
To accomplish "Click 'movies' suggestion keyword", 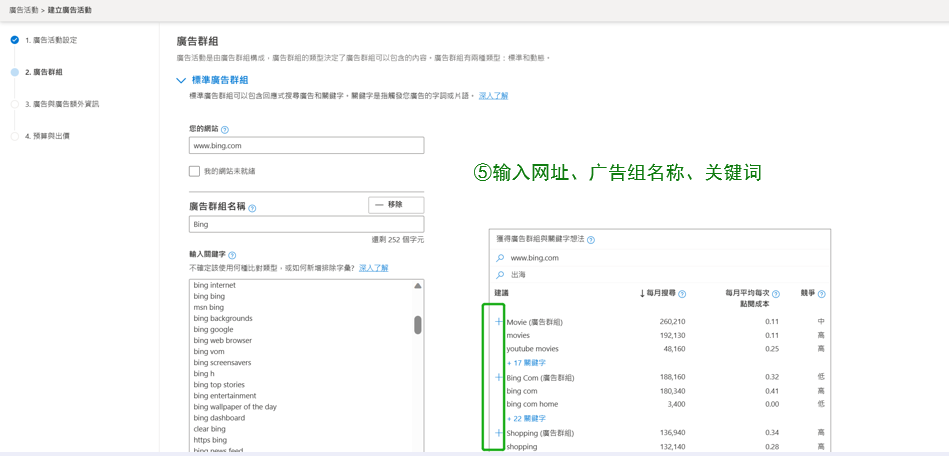I will [518, 335].
